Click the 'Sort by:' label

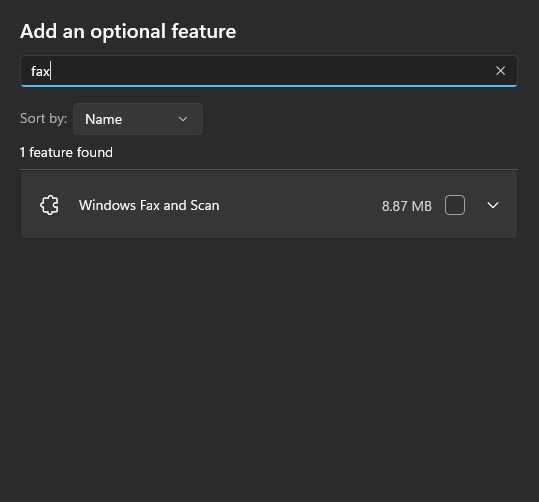pos(43,119)
